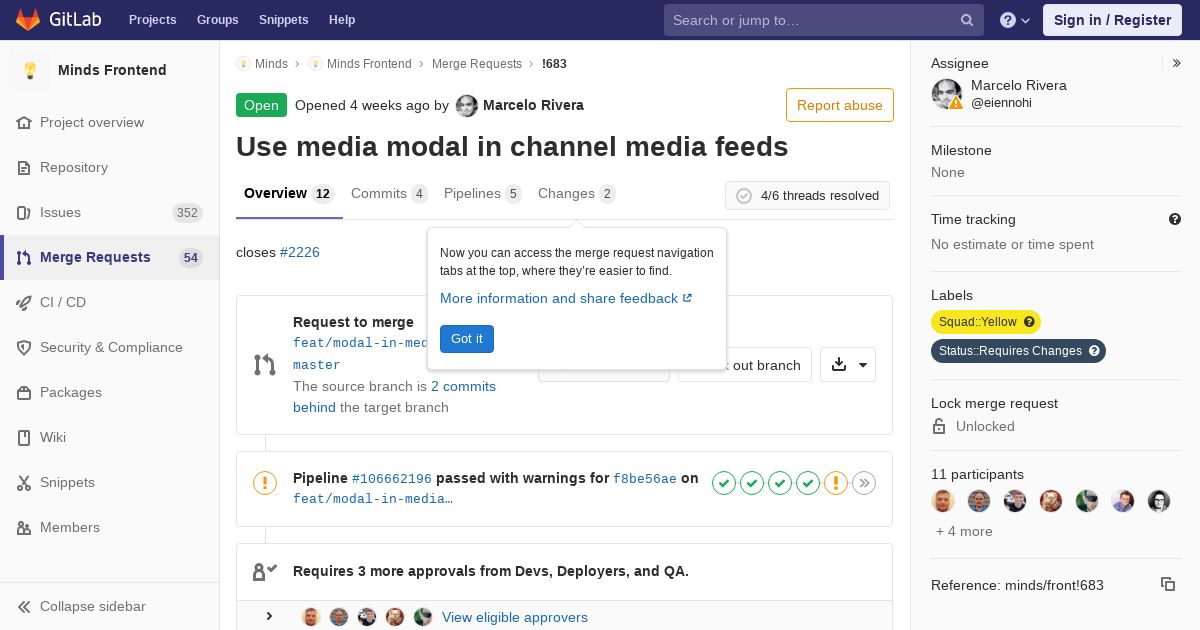Screen dimensions: 1200x630
Task: Click the orange warning pipeline stage icon
Action: 836,484
